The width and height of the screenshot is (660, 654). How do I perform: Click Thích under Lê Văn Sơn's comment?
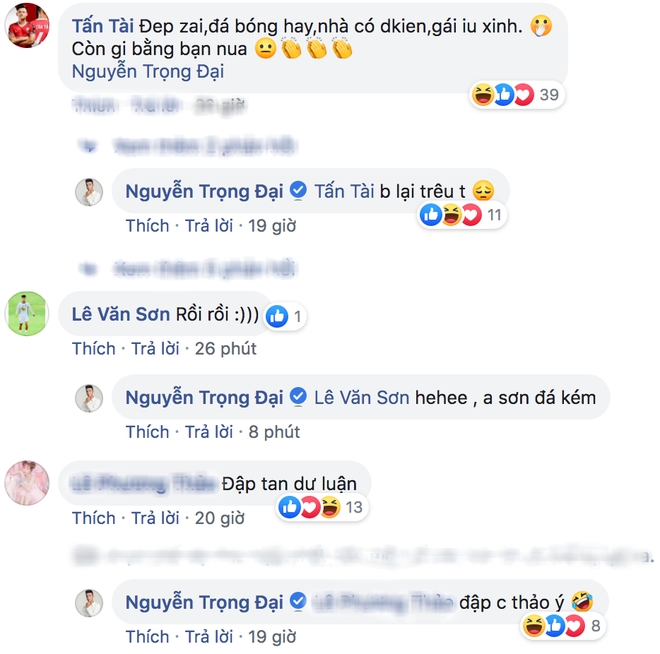pyautogui.click(x=93, y=349)
